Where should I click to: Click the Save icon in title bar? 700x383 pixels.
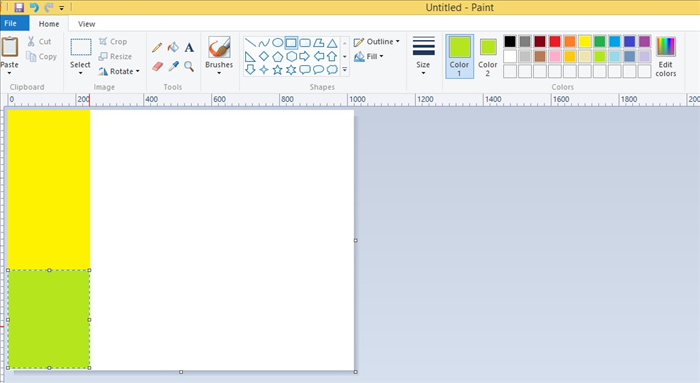[x=19, y=7]
